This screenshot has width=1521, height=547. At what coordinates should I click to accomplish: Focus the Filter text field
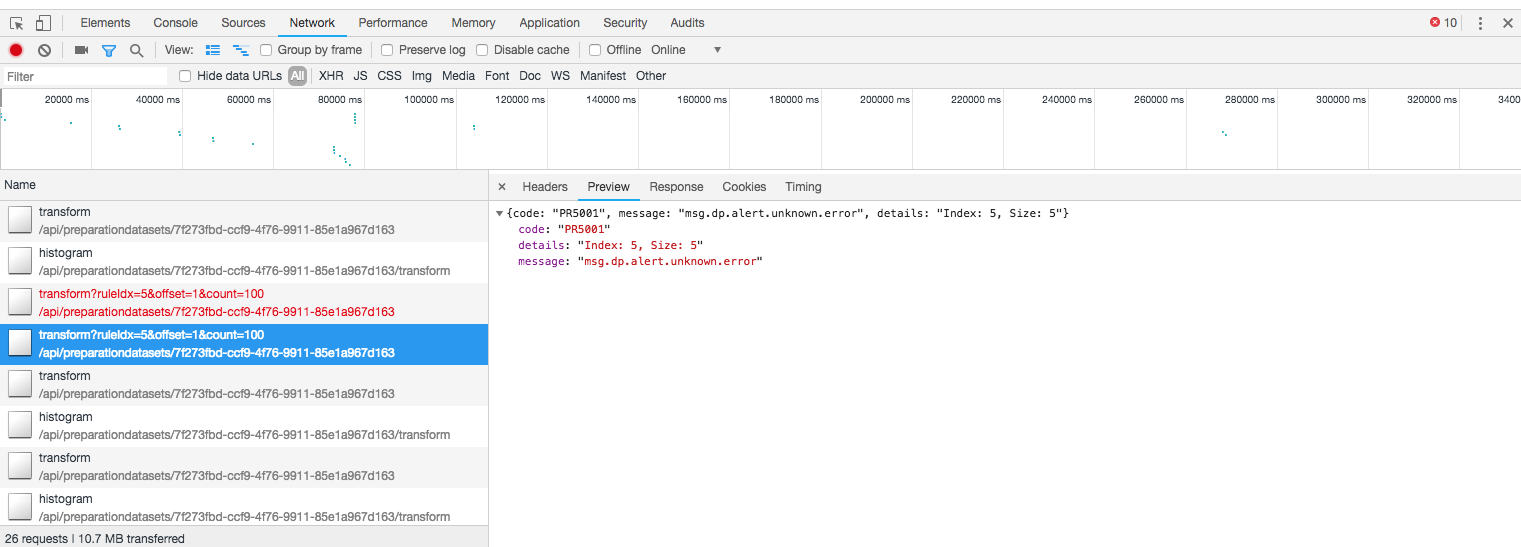tap(84, 77)
